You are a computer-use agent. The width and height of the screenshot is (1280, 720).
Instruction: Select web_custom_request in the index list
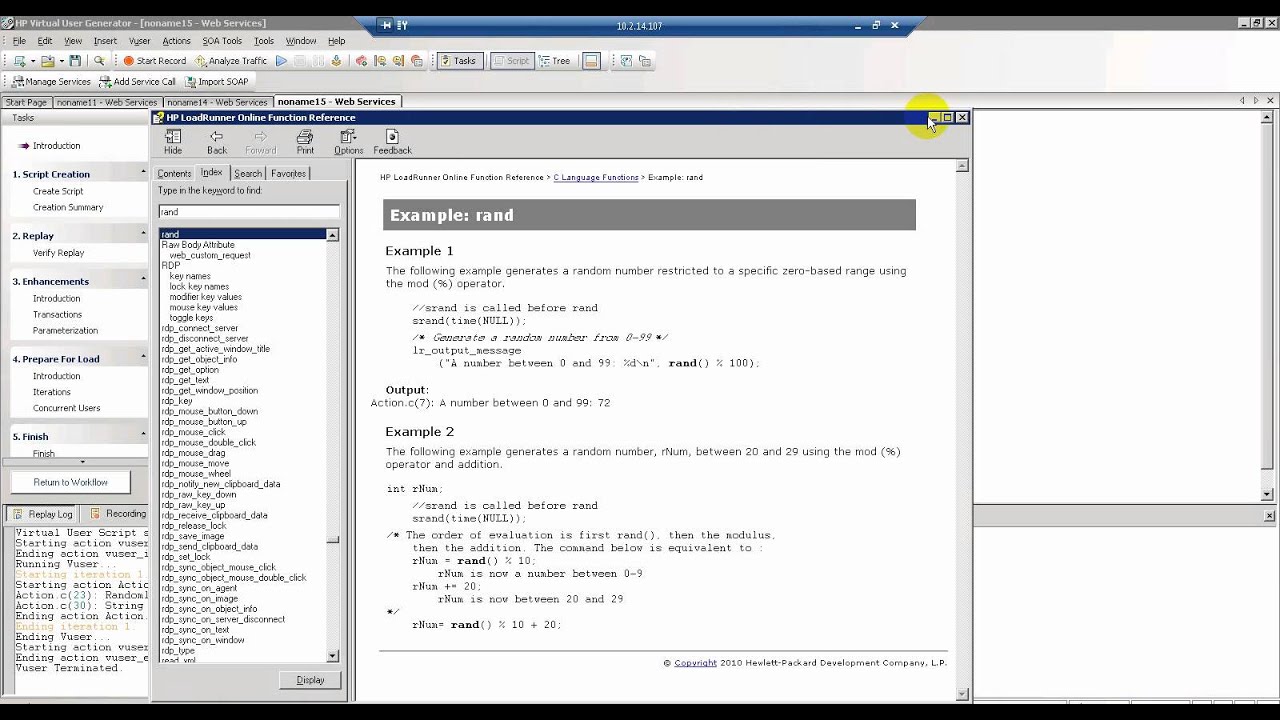[x=210, y=255]
